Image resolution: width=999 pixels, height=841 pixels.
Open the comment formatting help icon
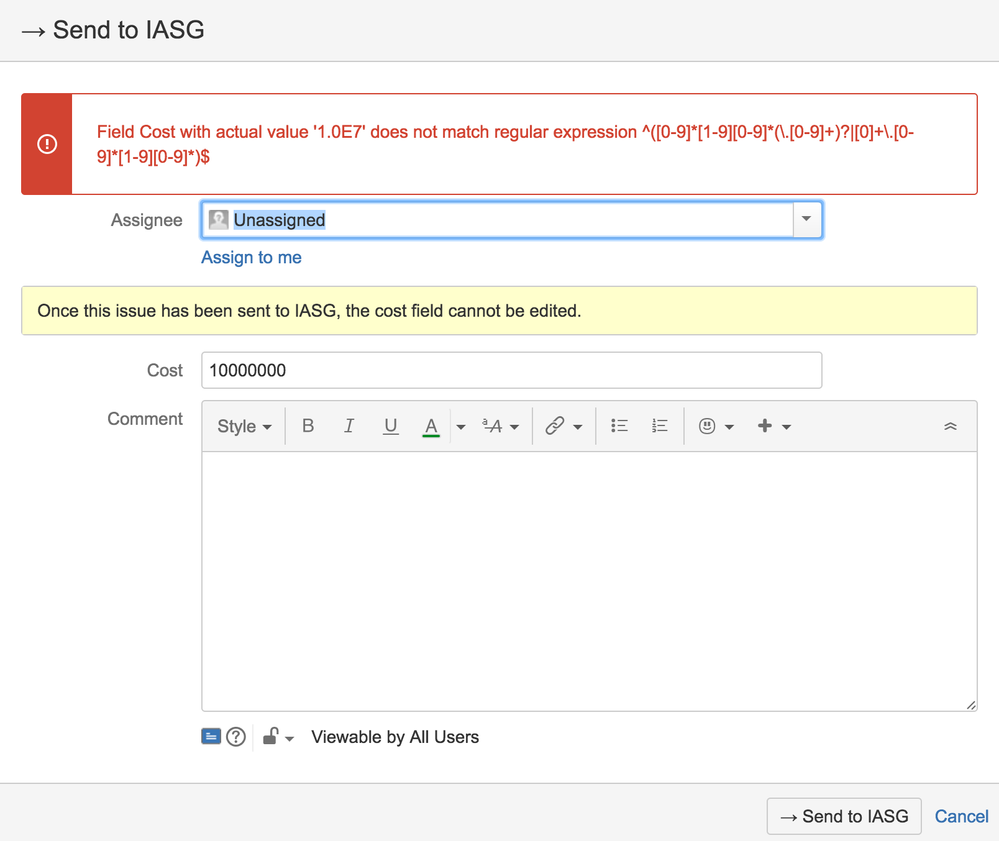236,737
